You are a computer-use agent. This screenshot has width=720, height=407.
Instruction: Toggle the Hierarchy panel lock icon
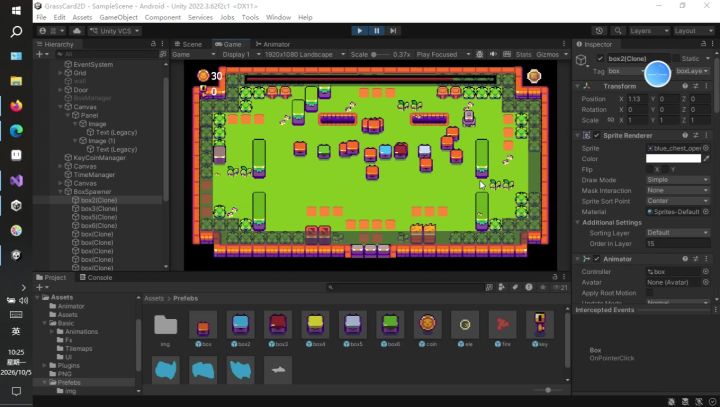[153, 44]
